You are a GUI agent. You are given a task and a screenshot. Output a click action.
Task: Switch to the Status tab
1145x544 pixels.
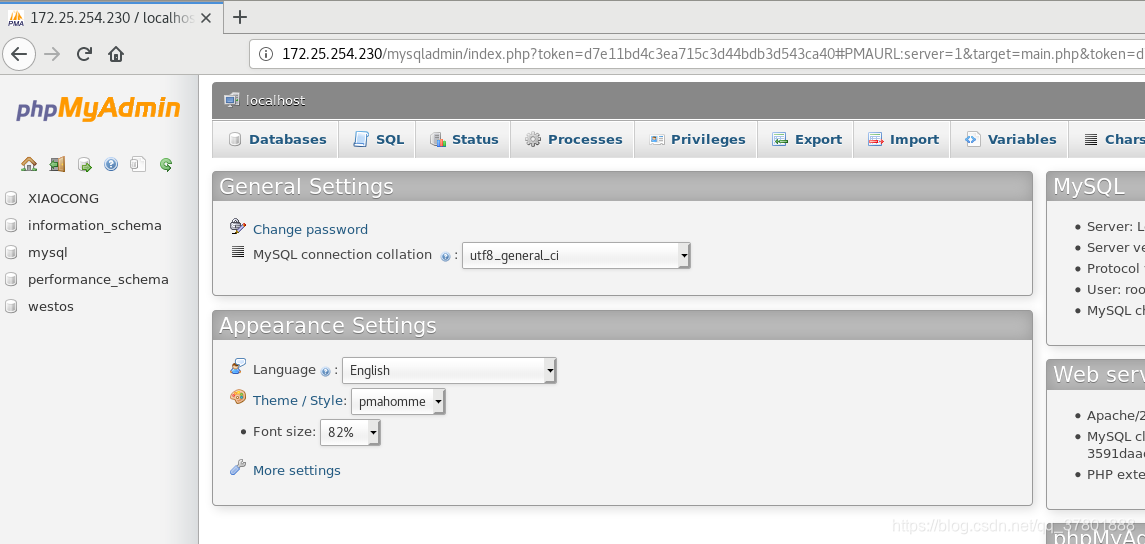464,139
